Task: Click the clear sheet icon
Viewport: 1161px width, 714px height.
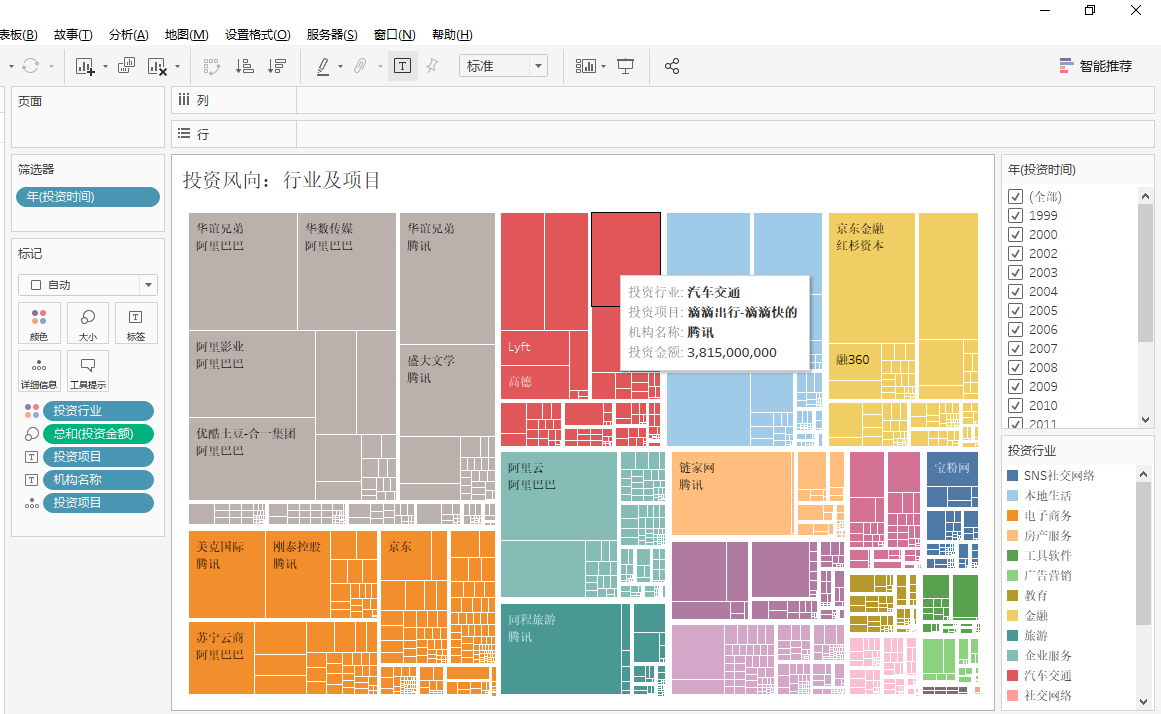Action: 157,67
